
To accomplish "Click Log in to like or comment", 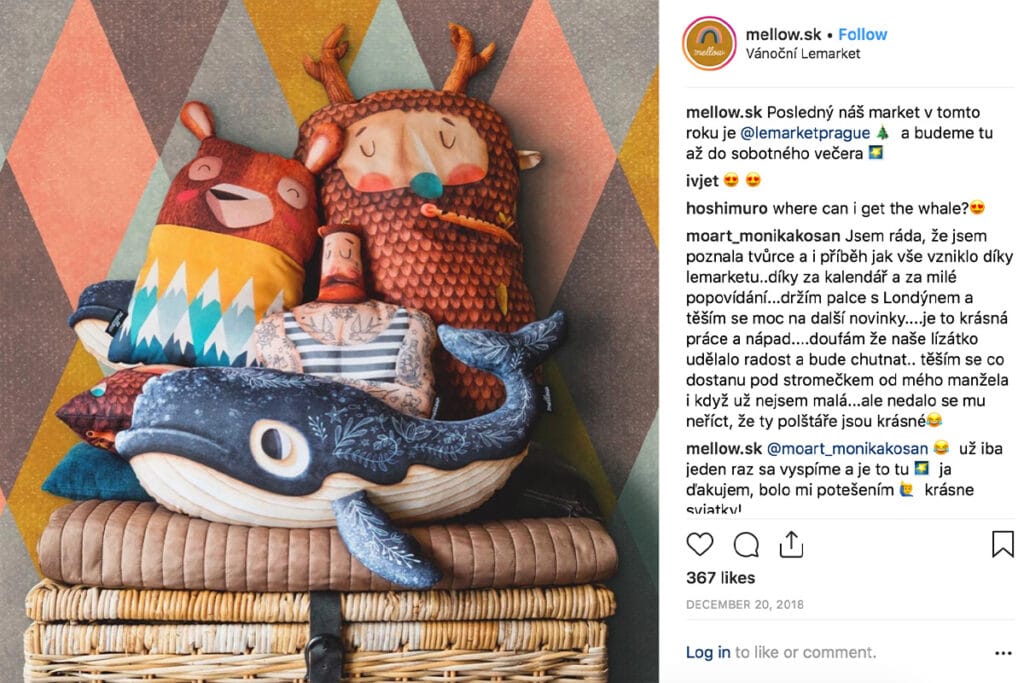I will click(708, 652).
